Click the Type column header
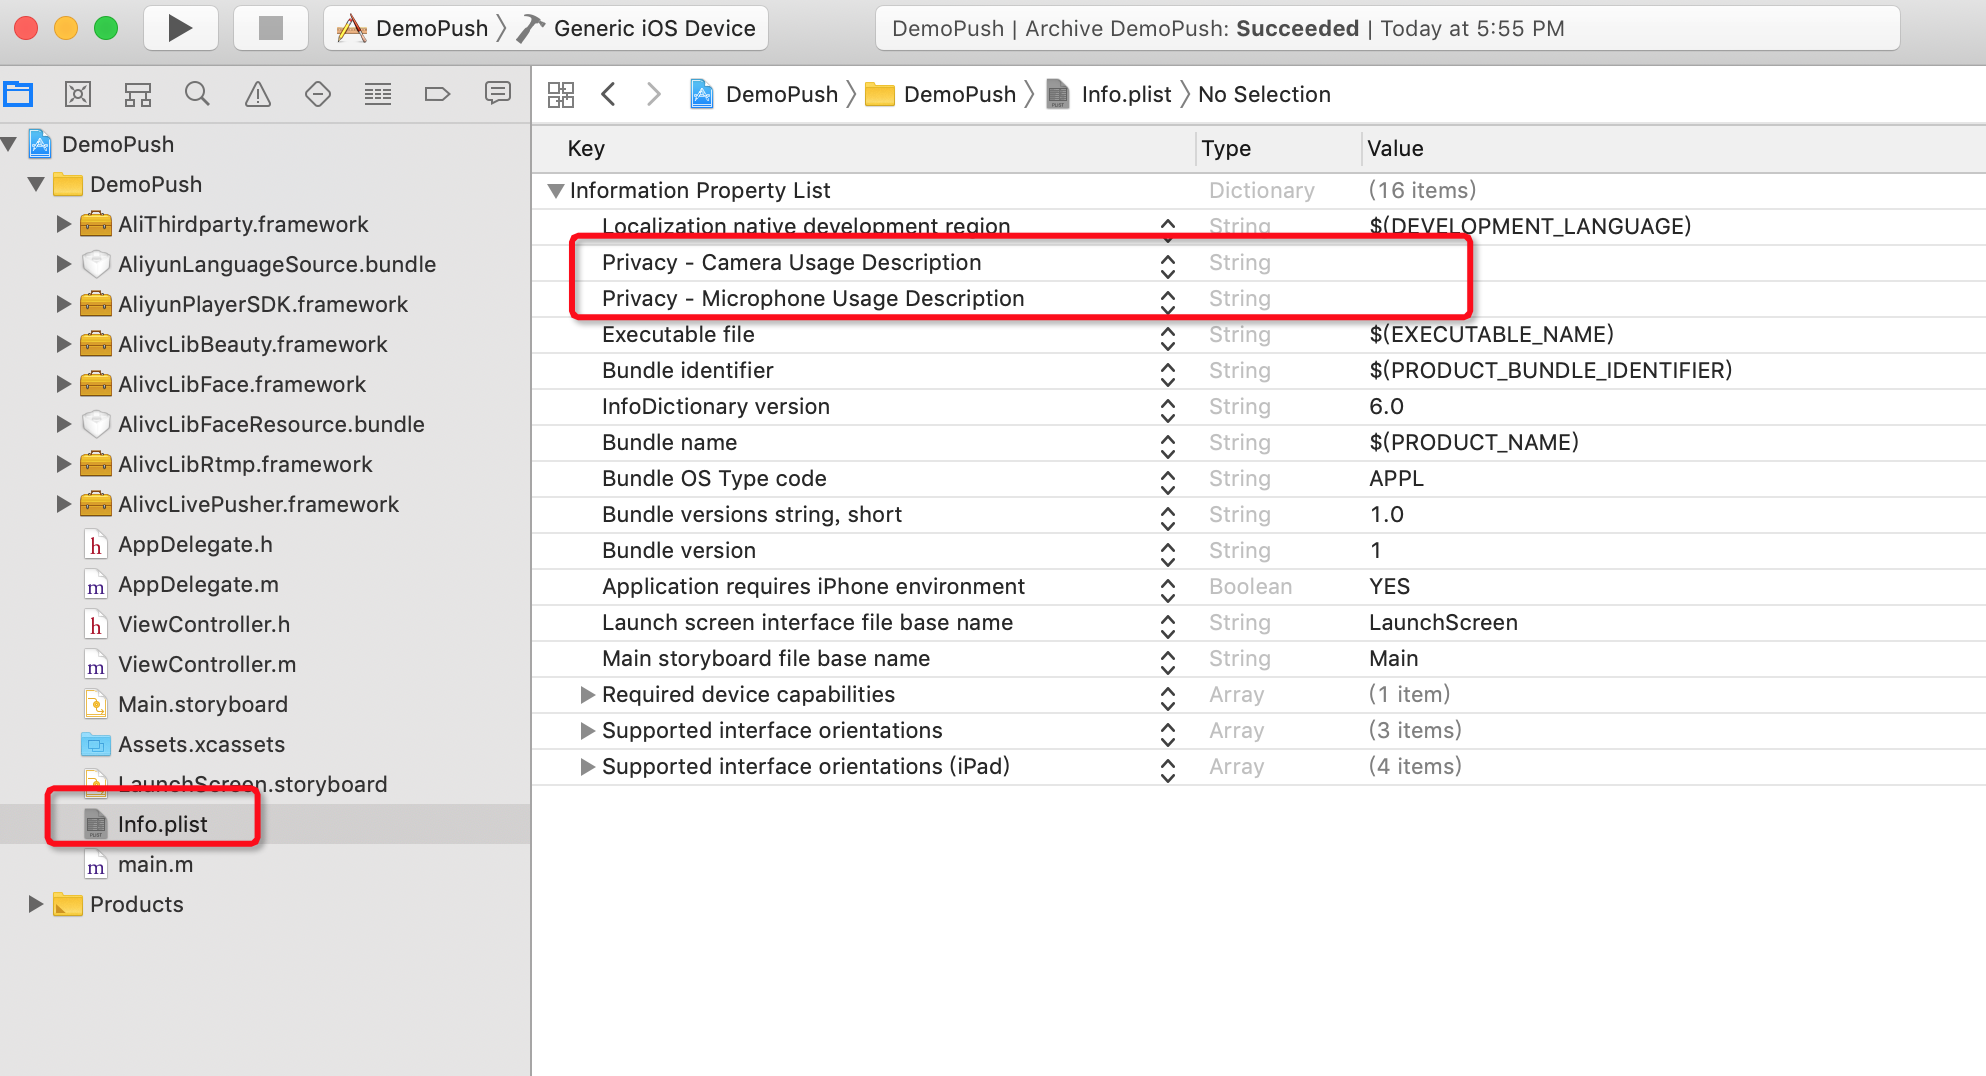The width and height of the screenshot is (1986, 1076). (1279, 148)
